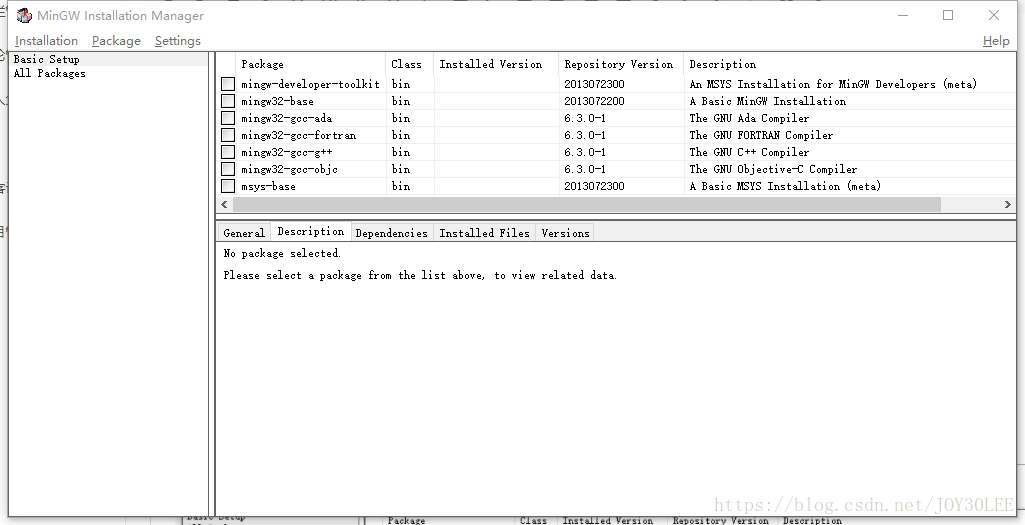Select the mingw32-base package name
Viewport: 1025px width, 525px height.
(277, 101)
